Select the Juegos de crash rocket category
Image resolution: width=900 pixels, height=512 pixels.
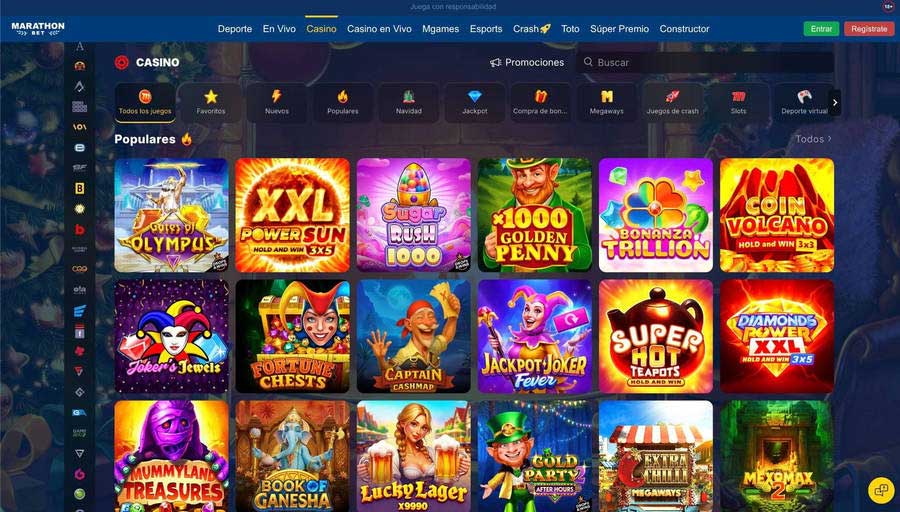(673, 102)
